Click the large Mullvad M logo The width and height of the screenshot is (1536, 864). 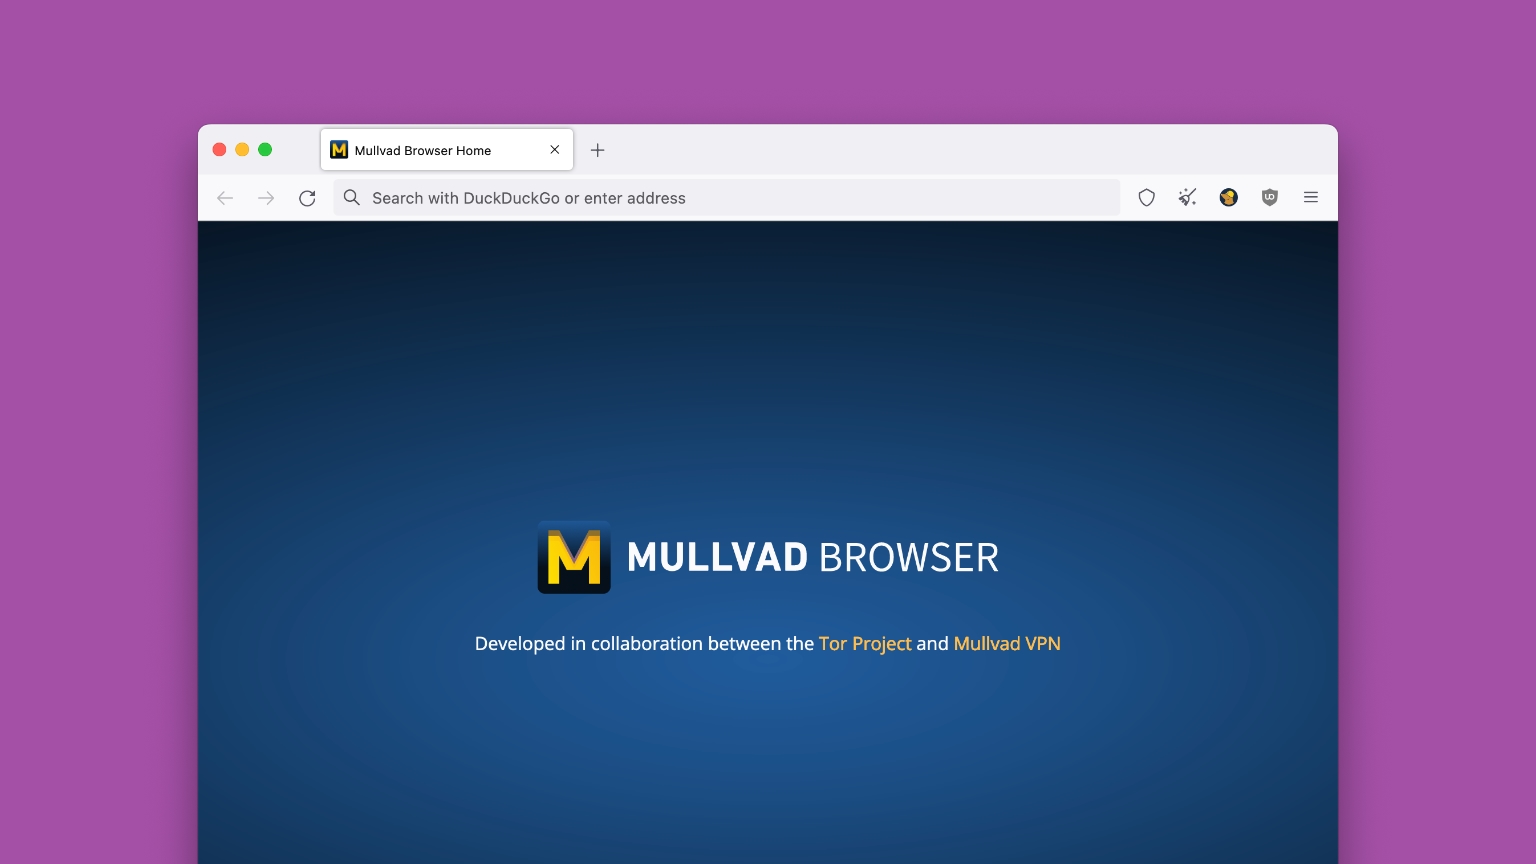pyautogui.click(x=574, y=557)
